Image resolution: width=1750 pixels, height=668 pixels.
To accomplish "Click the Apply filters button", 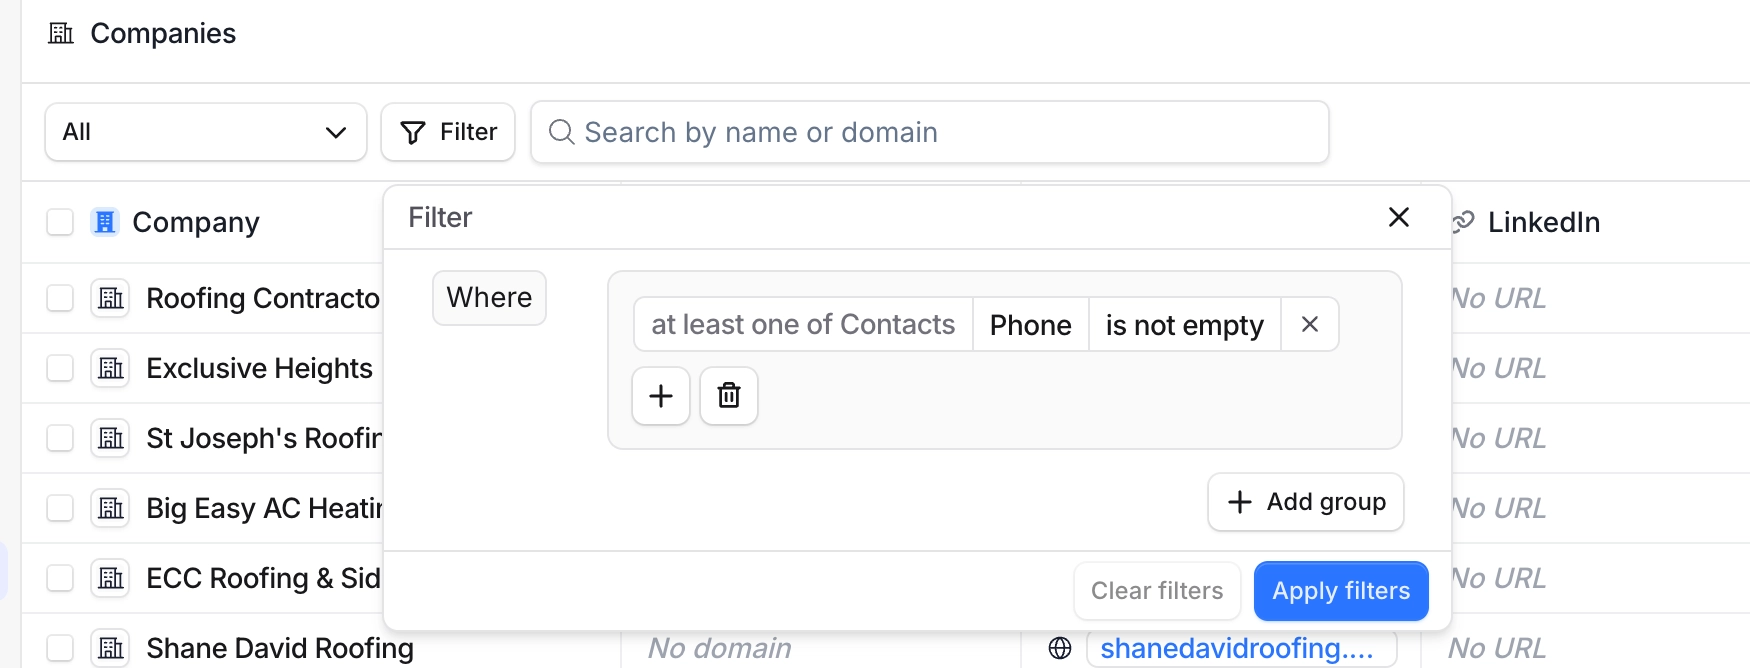I will point(1340,591).
